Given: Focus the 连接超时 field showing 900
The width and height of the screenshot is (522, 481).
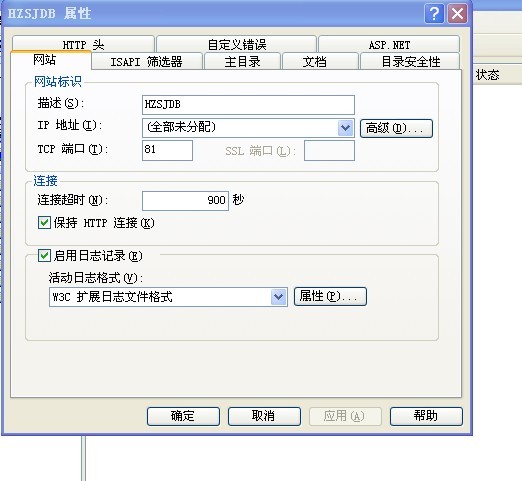Looking at the screenshot, I should pyautogui.click(x=185, y=201).
